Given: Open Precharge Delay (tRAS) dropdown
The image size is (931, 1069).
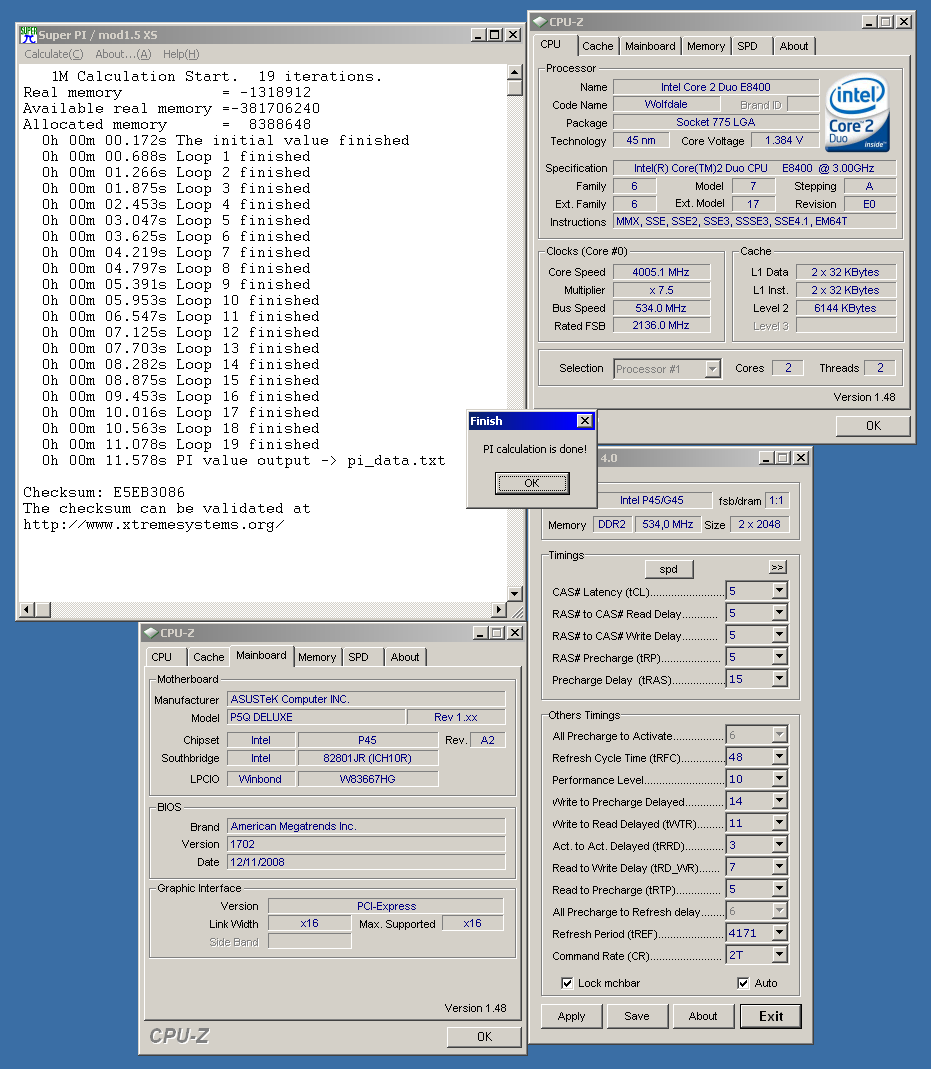Looking at the screenshot, I should 780,679.
